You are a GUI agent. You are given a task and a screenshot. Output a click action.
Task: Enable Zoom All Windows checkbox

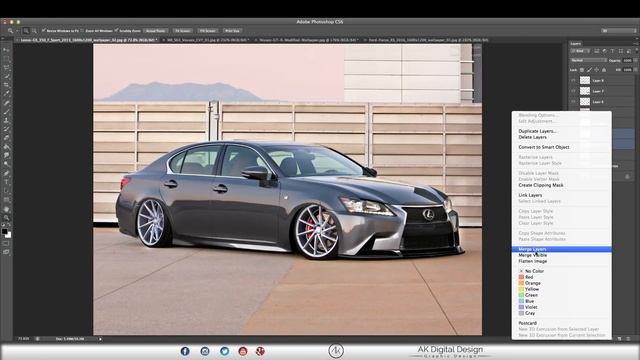coord(82,31)
